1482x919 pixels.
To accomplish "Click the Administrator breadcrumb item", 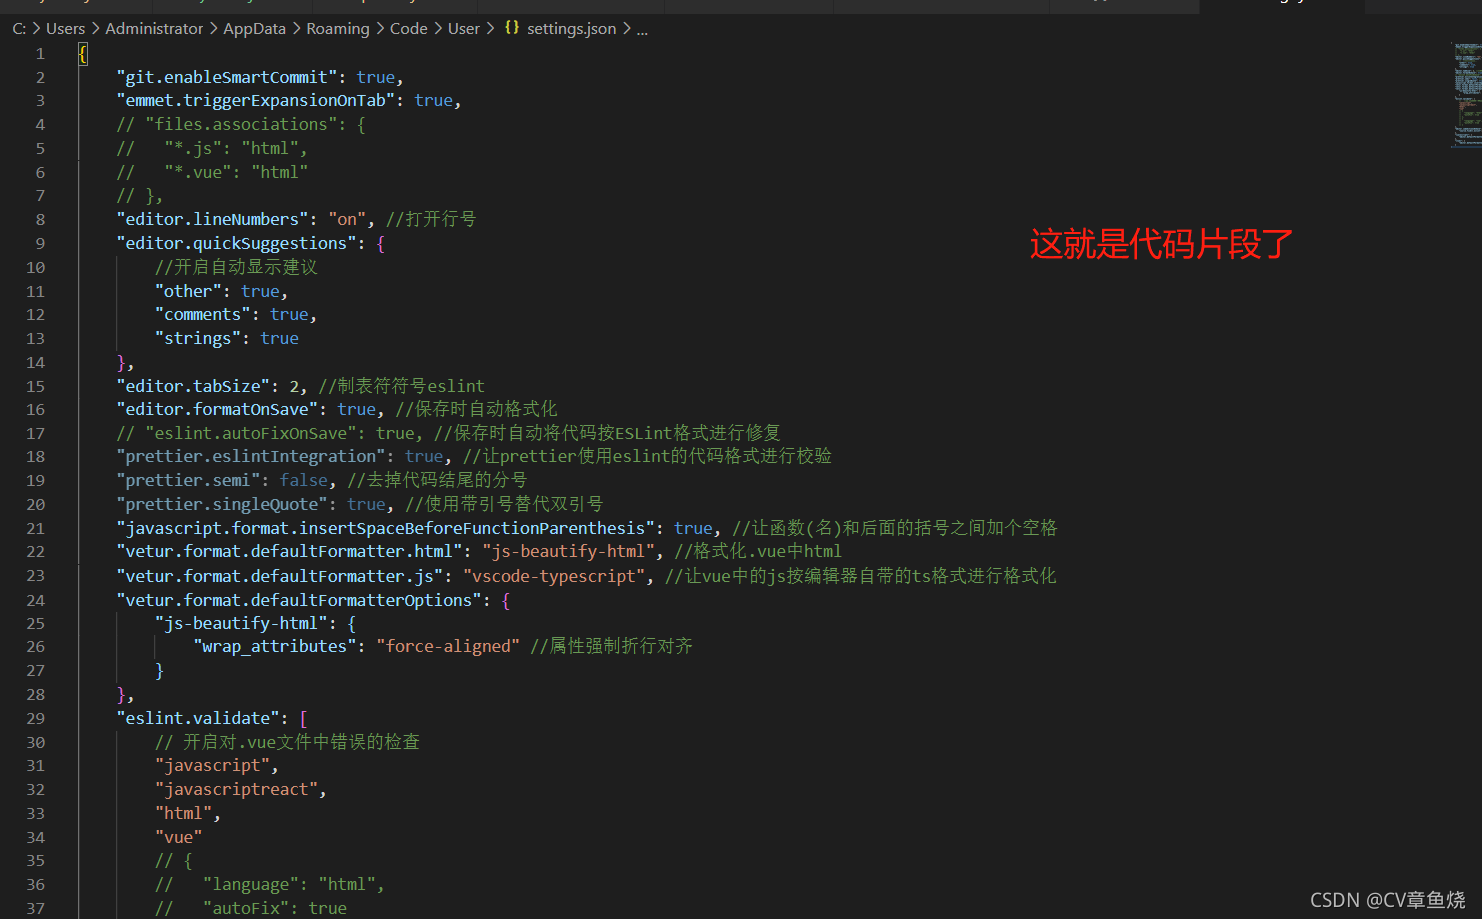I will point(154,28).
